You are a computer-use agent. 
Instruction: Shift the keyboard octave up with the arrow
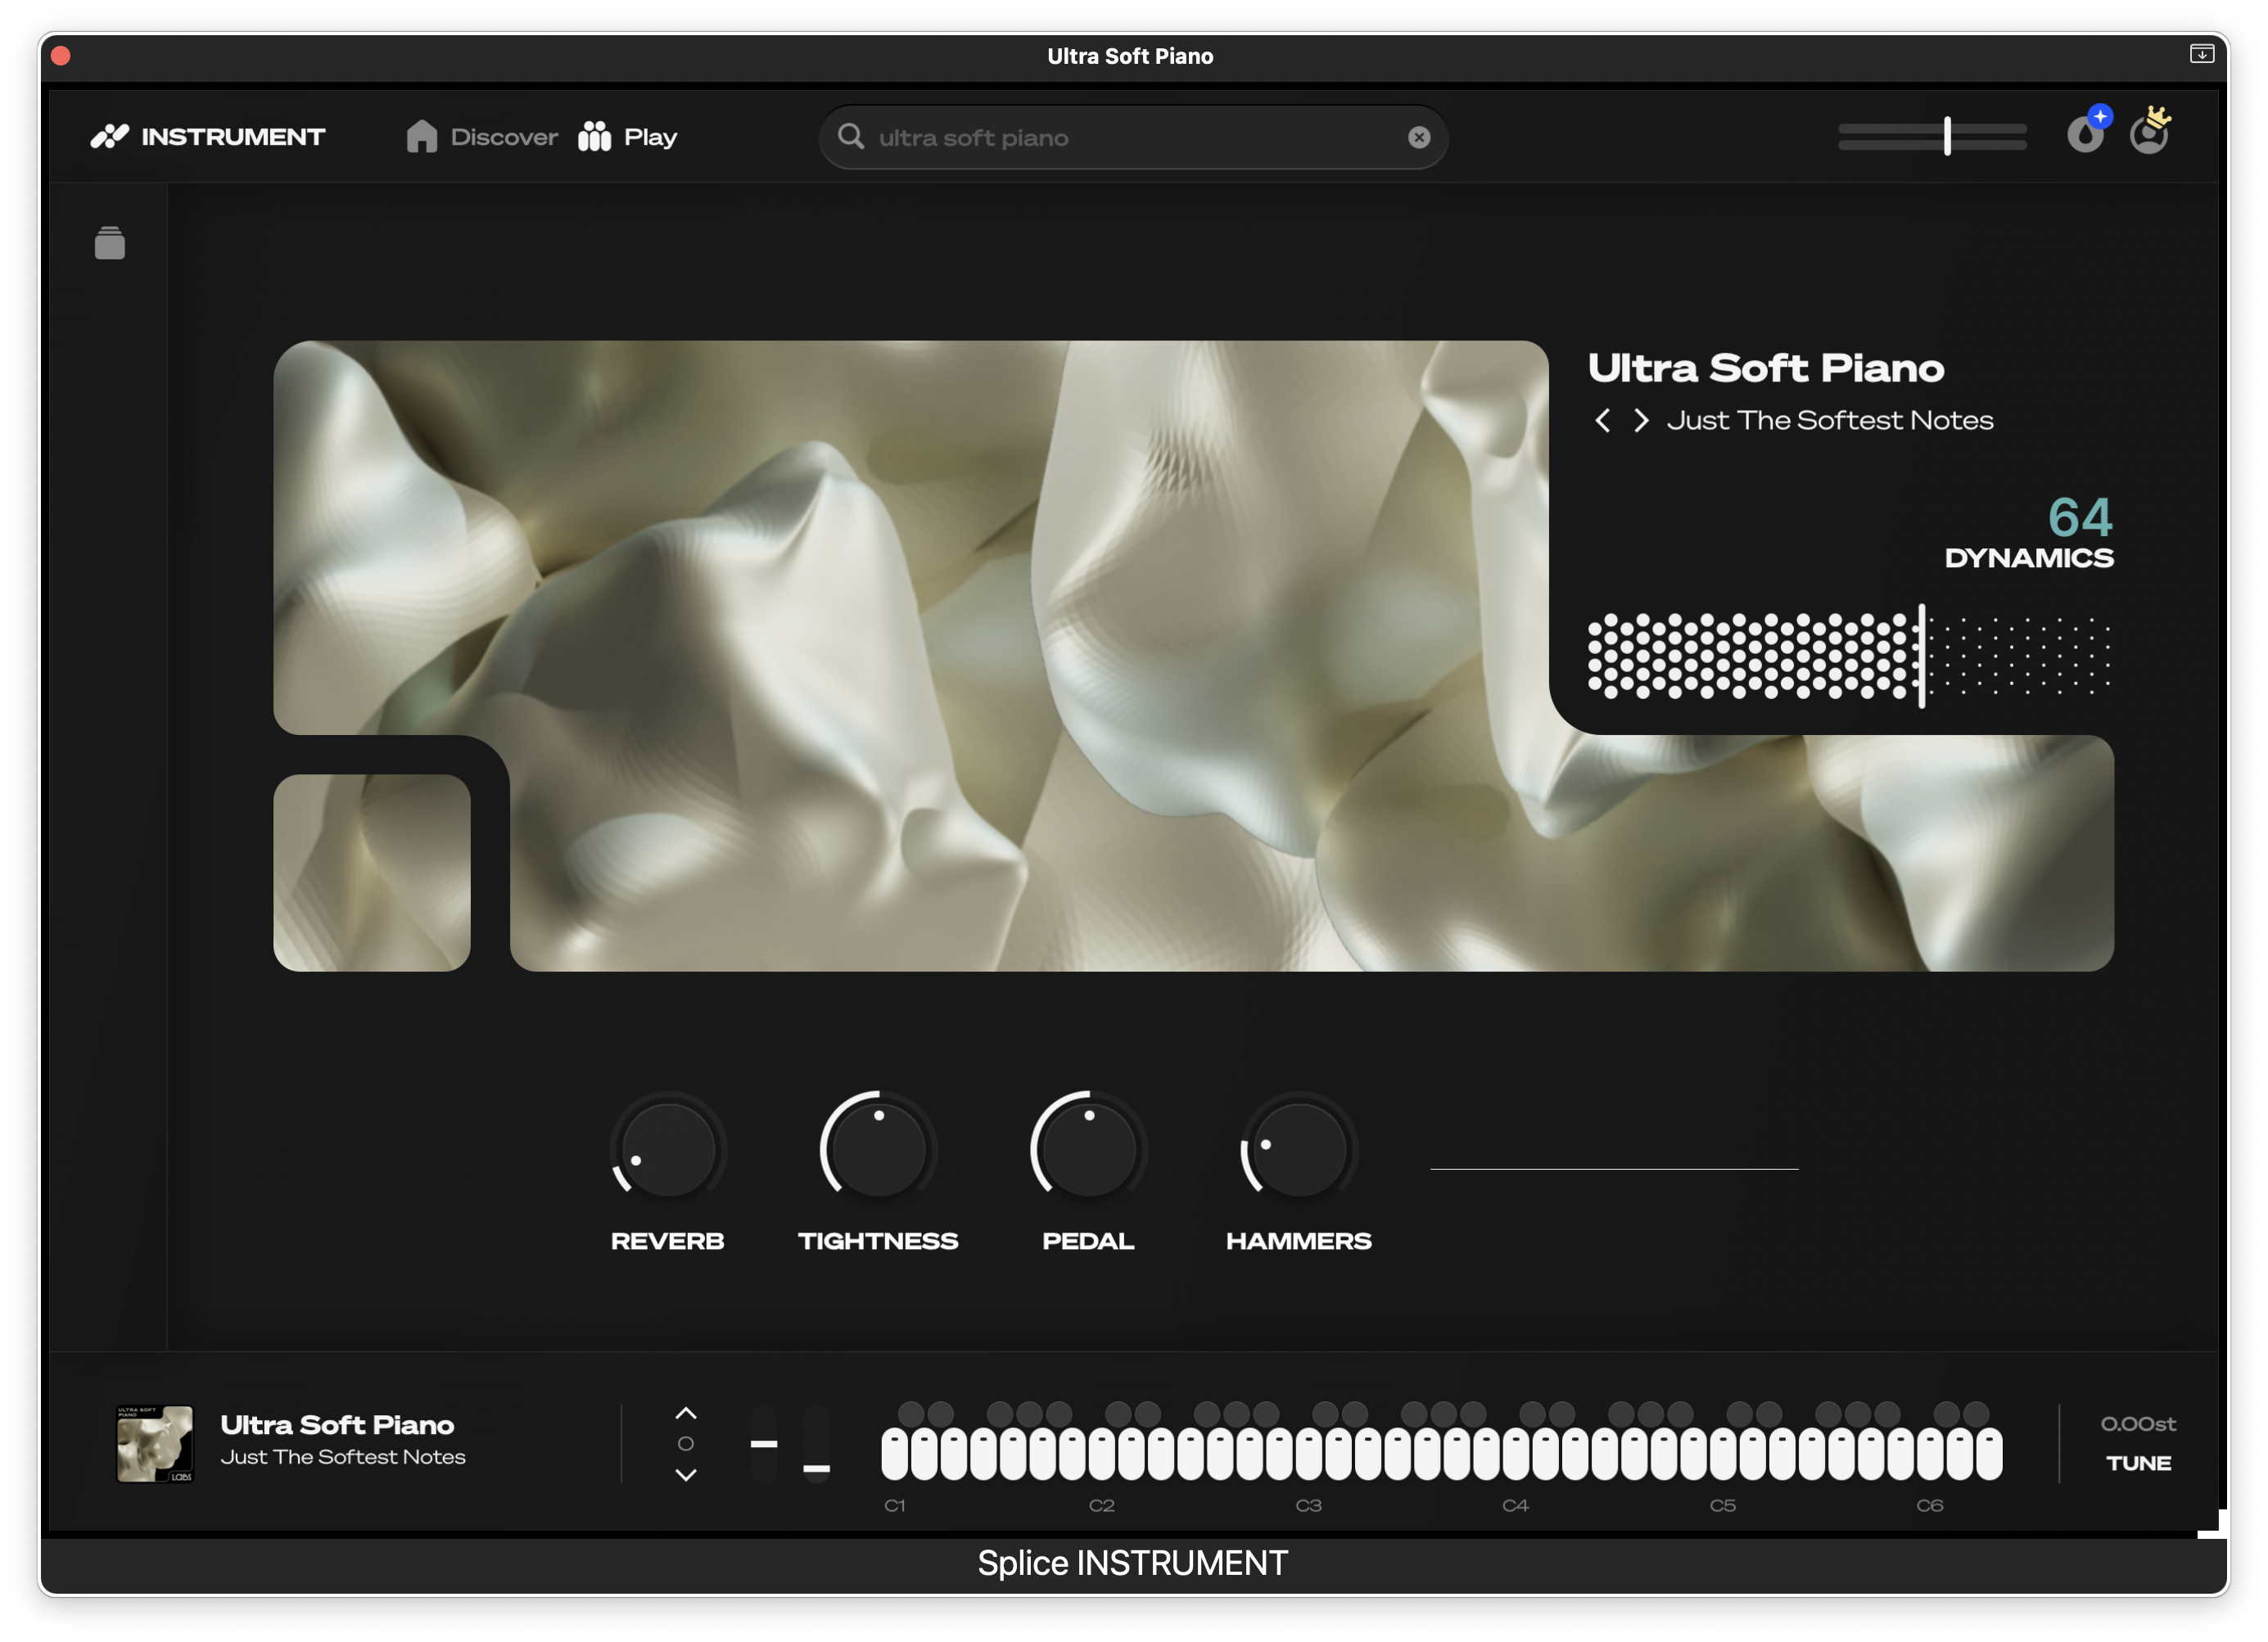(686, 1413)
